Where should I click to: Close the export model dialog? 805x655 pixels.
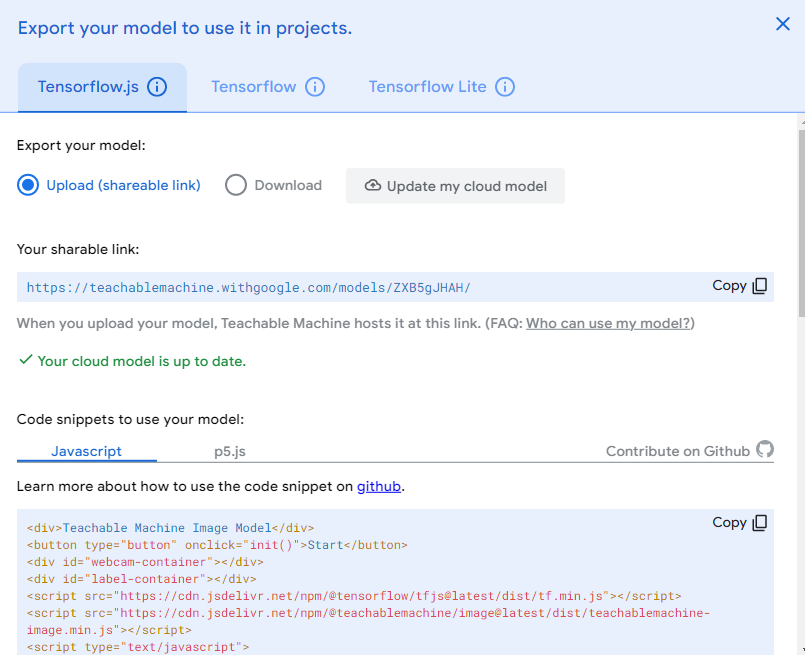[x=783, y=25]
